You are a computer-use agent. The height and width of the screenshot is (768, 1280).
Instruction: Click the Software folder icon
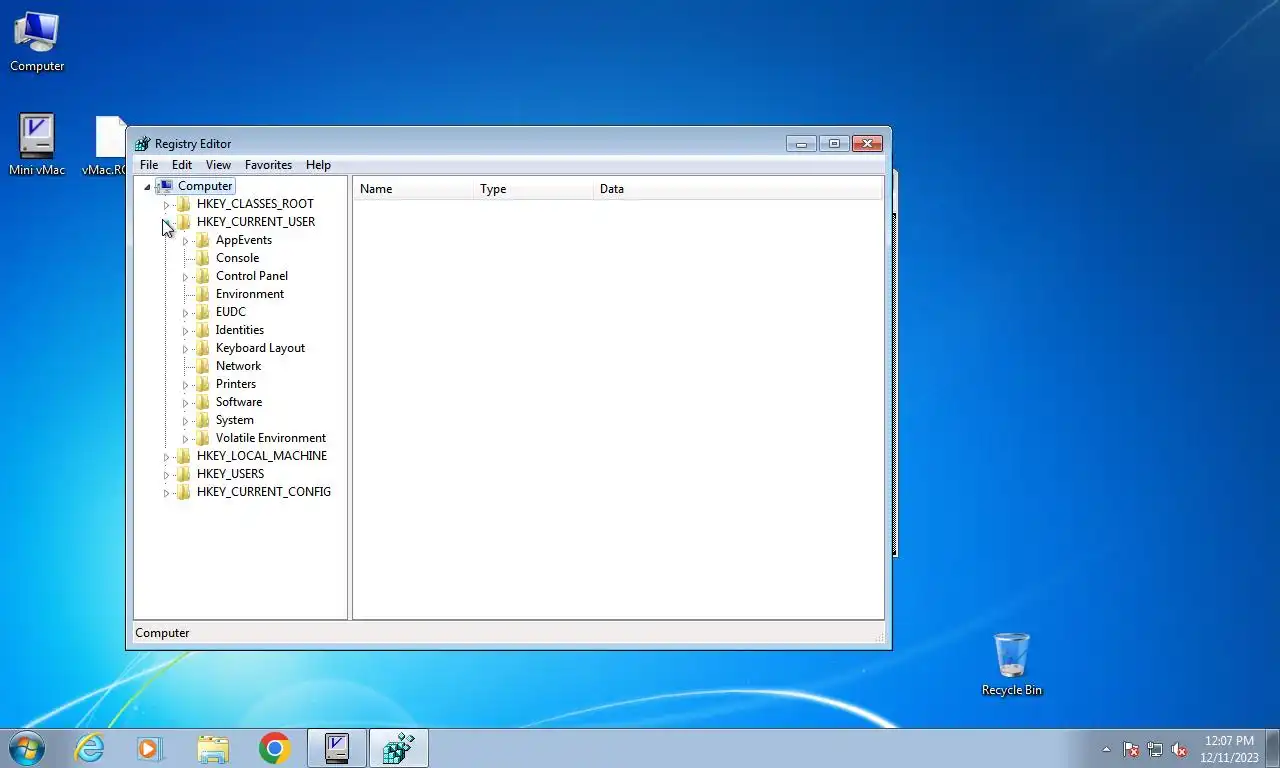point(203,402)
